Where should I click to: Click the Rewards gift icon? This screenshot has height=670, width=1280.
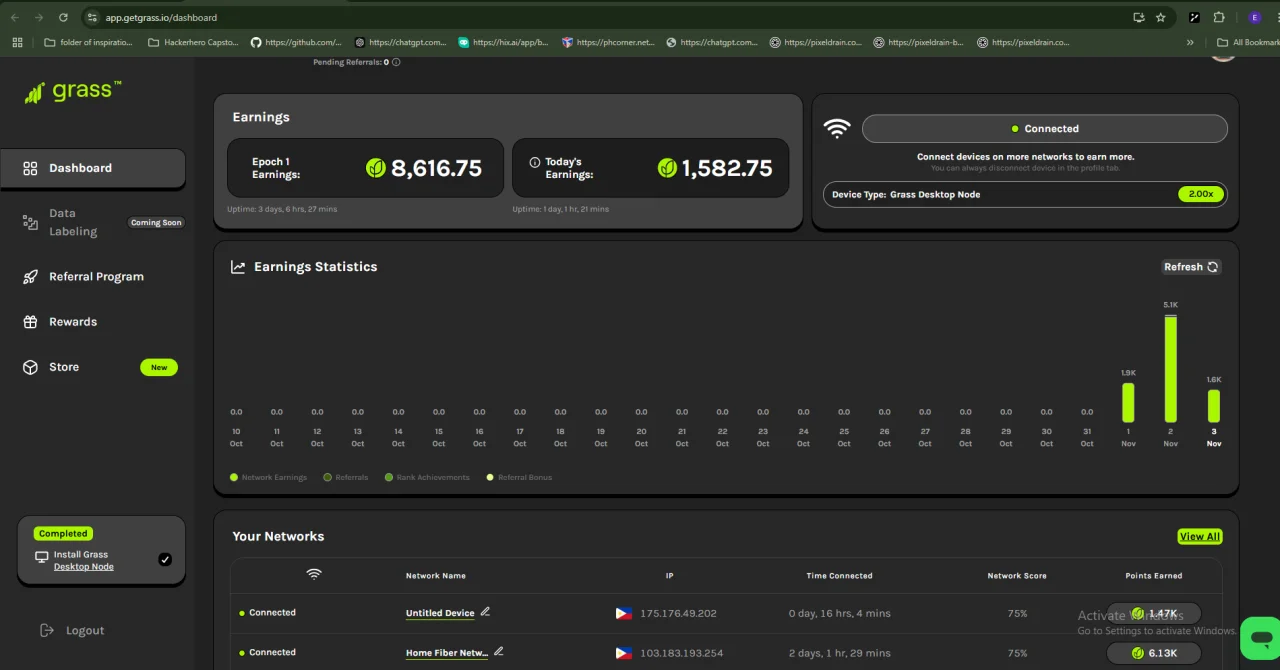click(30, 322)
